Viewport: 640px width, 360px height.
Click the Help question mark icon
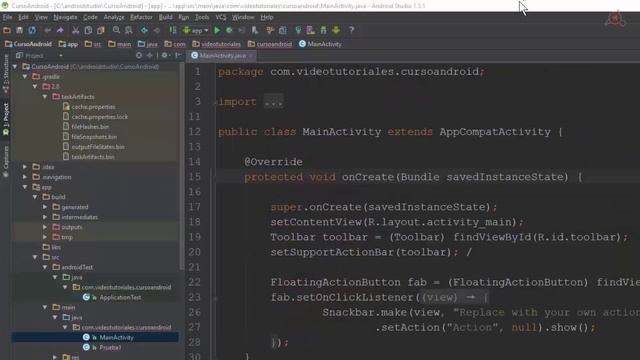click(x=351, y=30)
